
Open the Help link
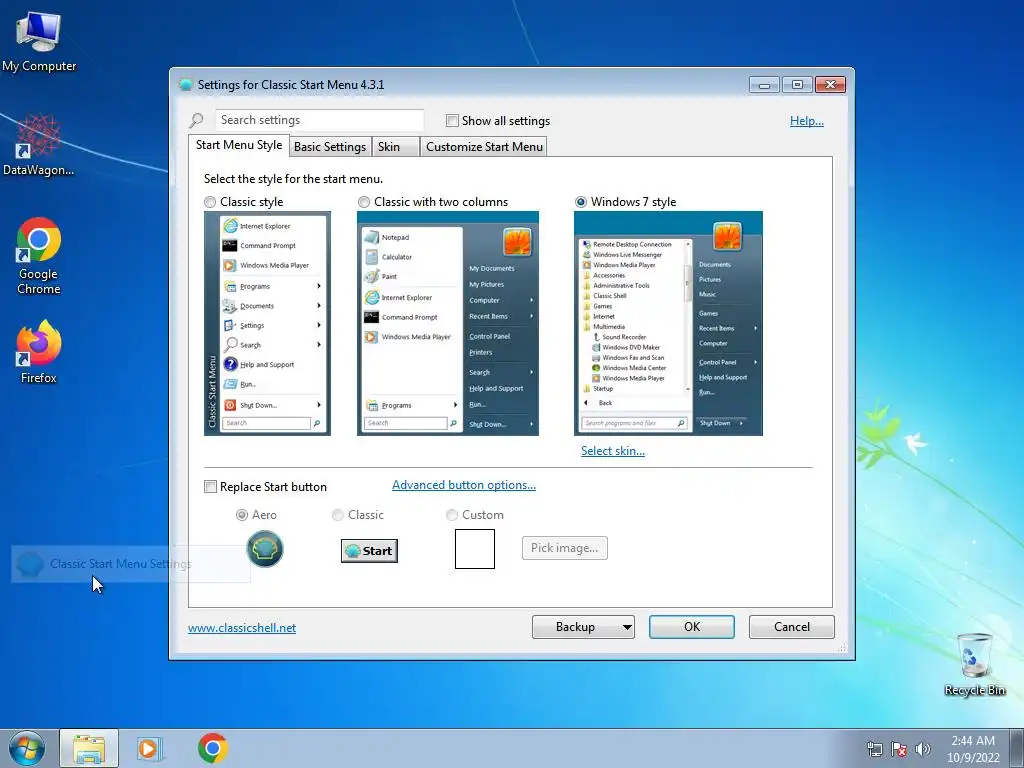[x=807, y=121]
